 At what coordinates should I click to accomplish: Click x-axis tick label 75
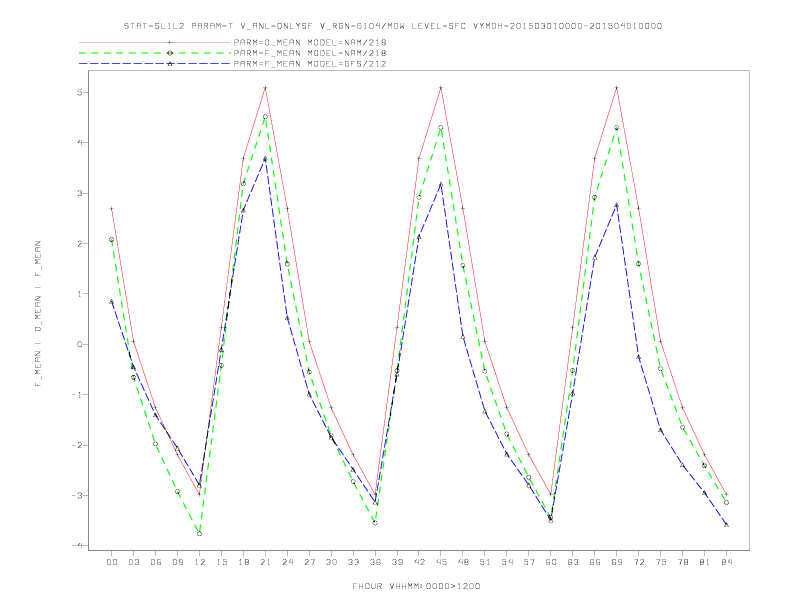click(661, 562)
